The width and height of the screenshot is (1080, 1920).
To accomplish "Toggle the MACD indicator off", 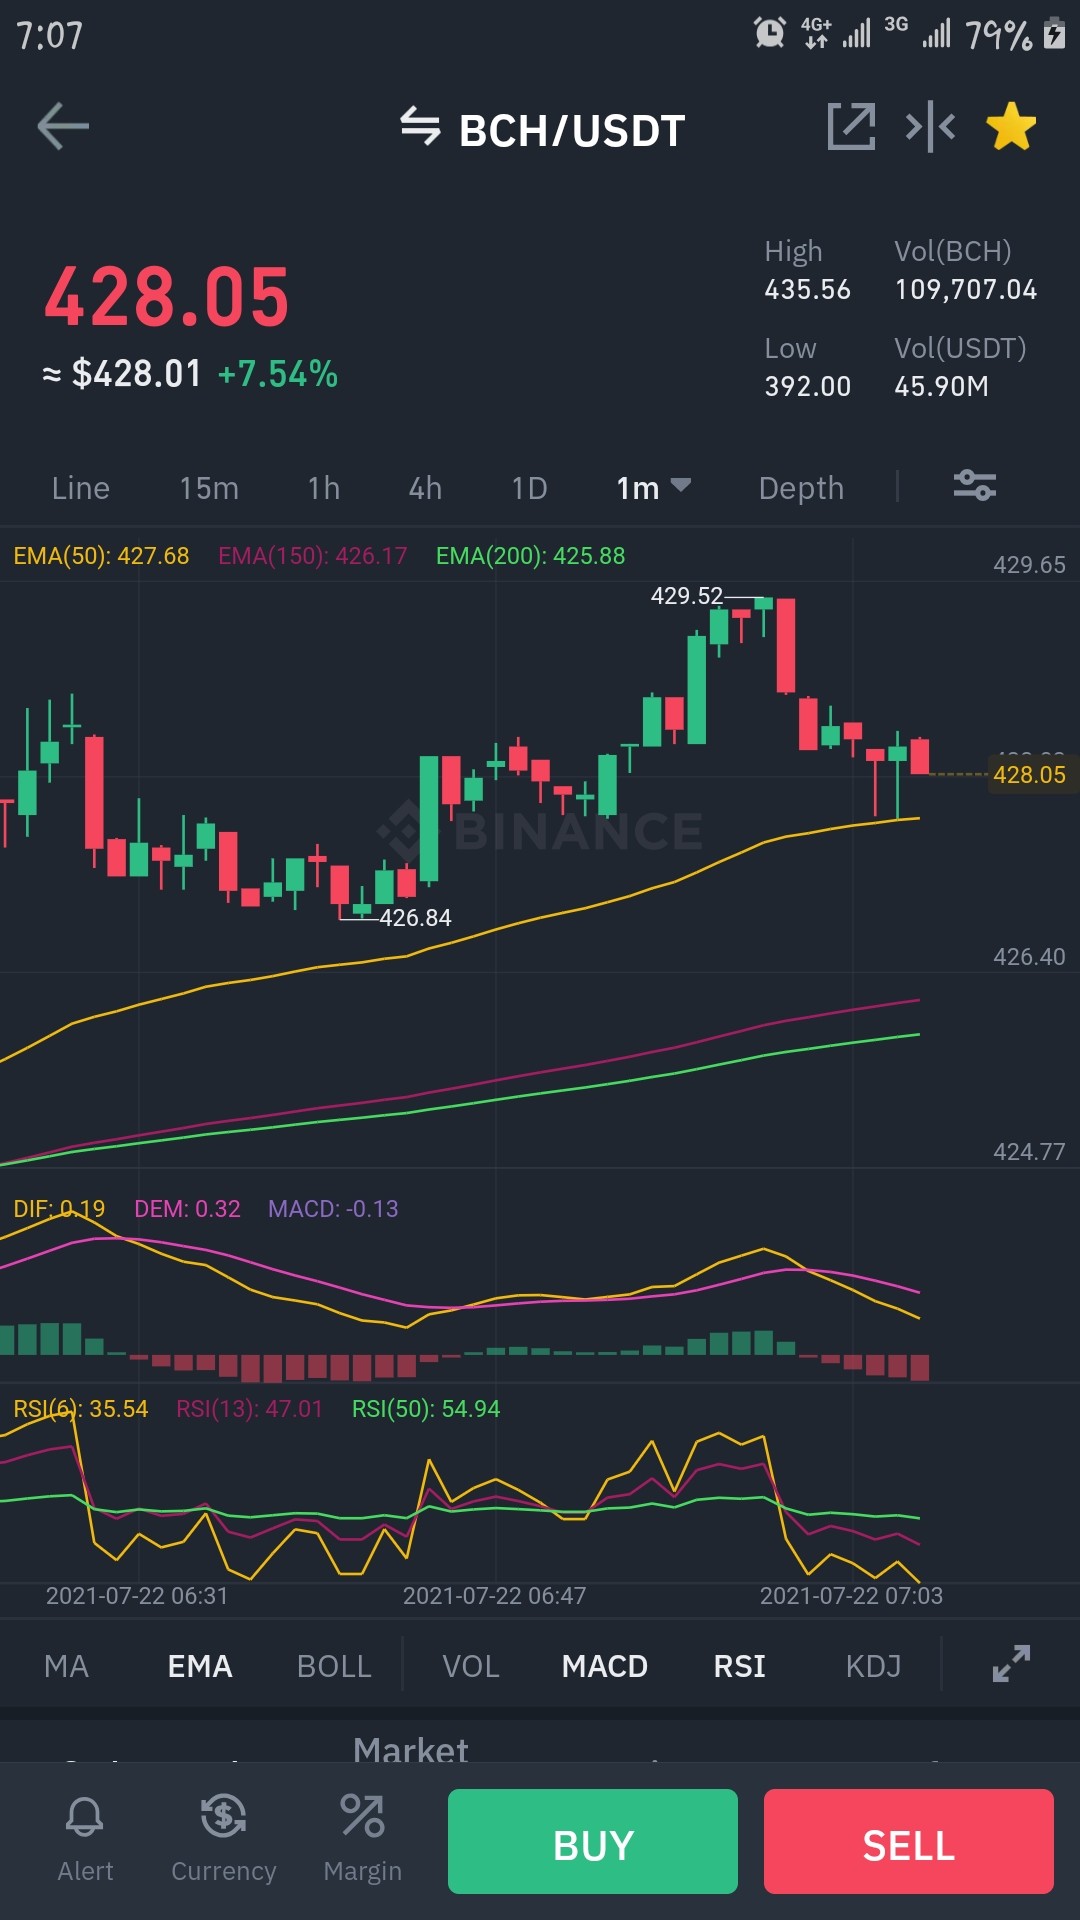I will coord(605,1666).
